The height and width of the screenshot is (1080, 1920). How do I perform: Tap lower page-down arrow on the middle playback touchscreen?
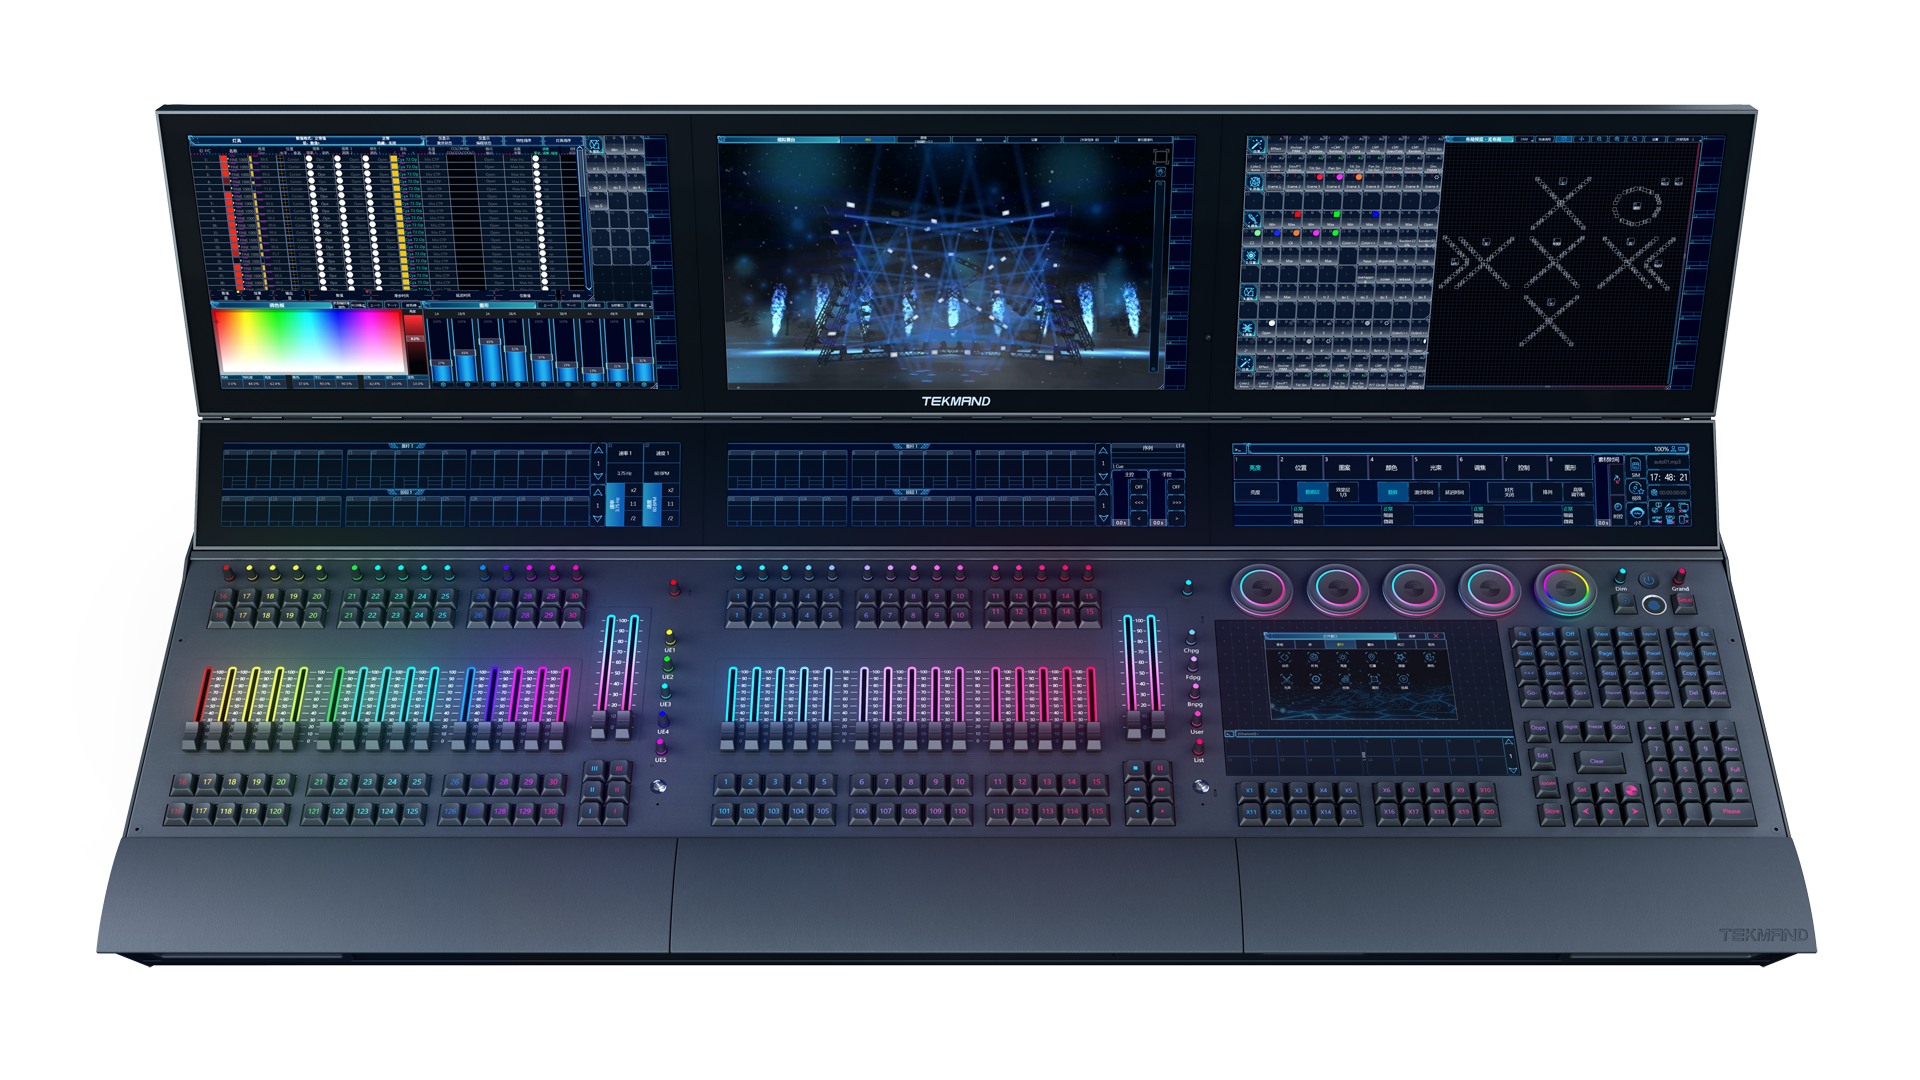tap(1103, 518)
